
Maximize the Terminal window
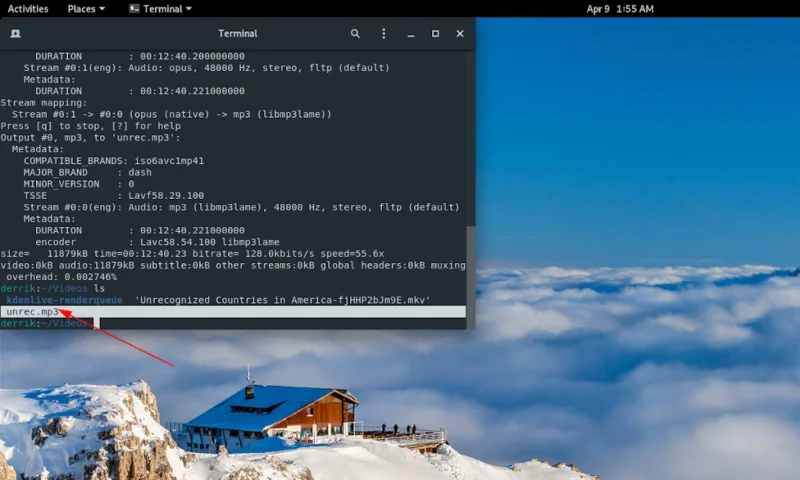pos(435,34)
